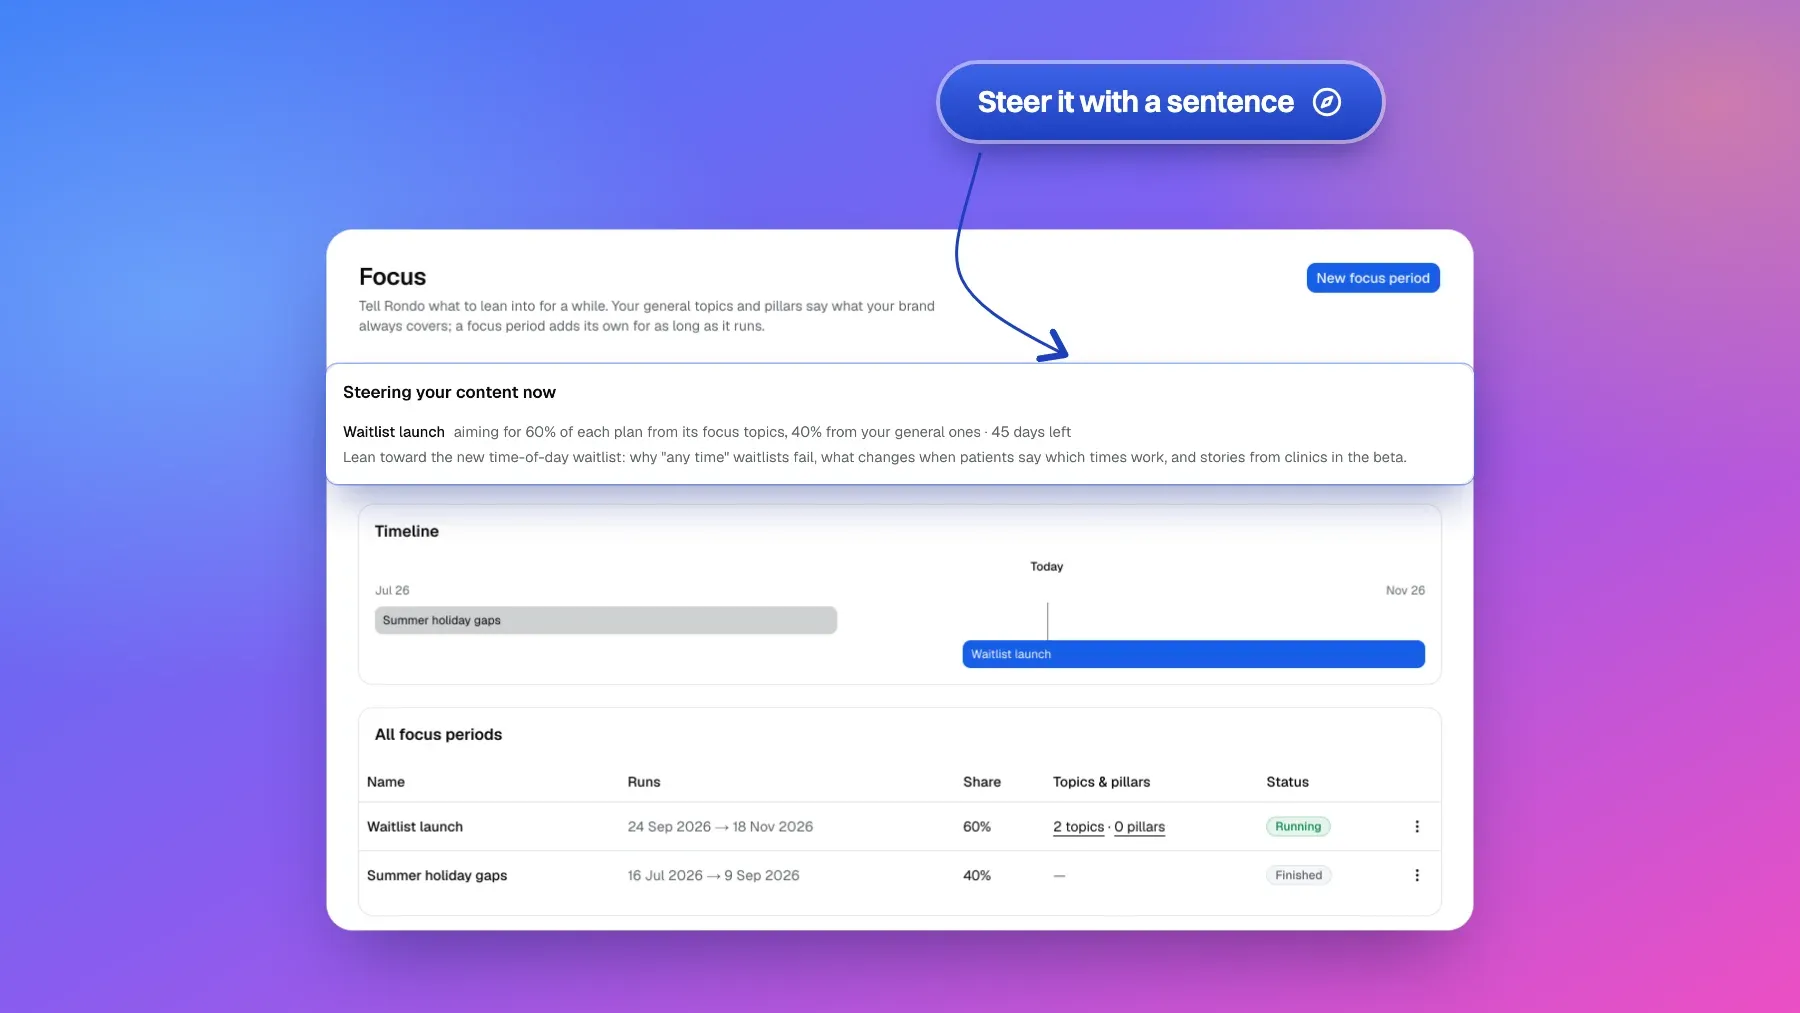1800x1013 pixels.
Task: Click the Today marker on the timeline
Action: [x=1047, y=566]
